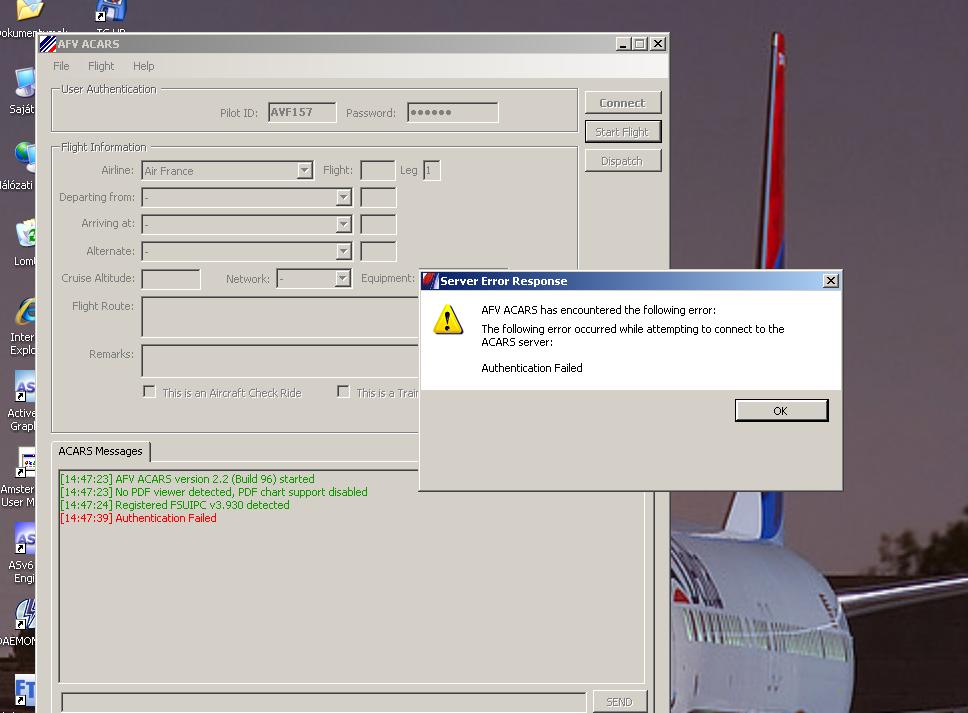Click the Flight number field
The width and height of the screenshot is (968, 713).
[x=378, y=170]
